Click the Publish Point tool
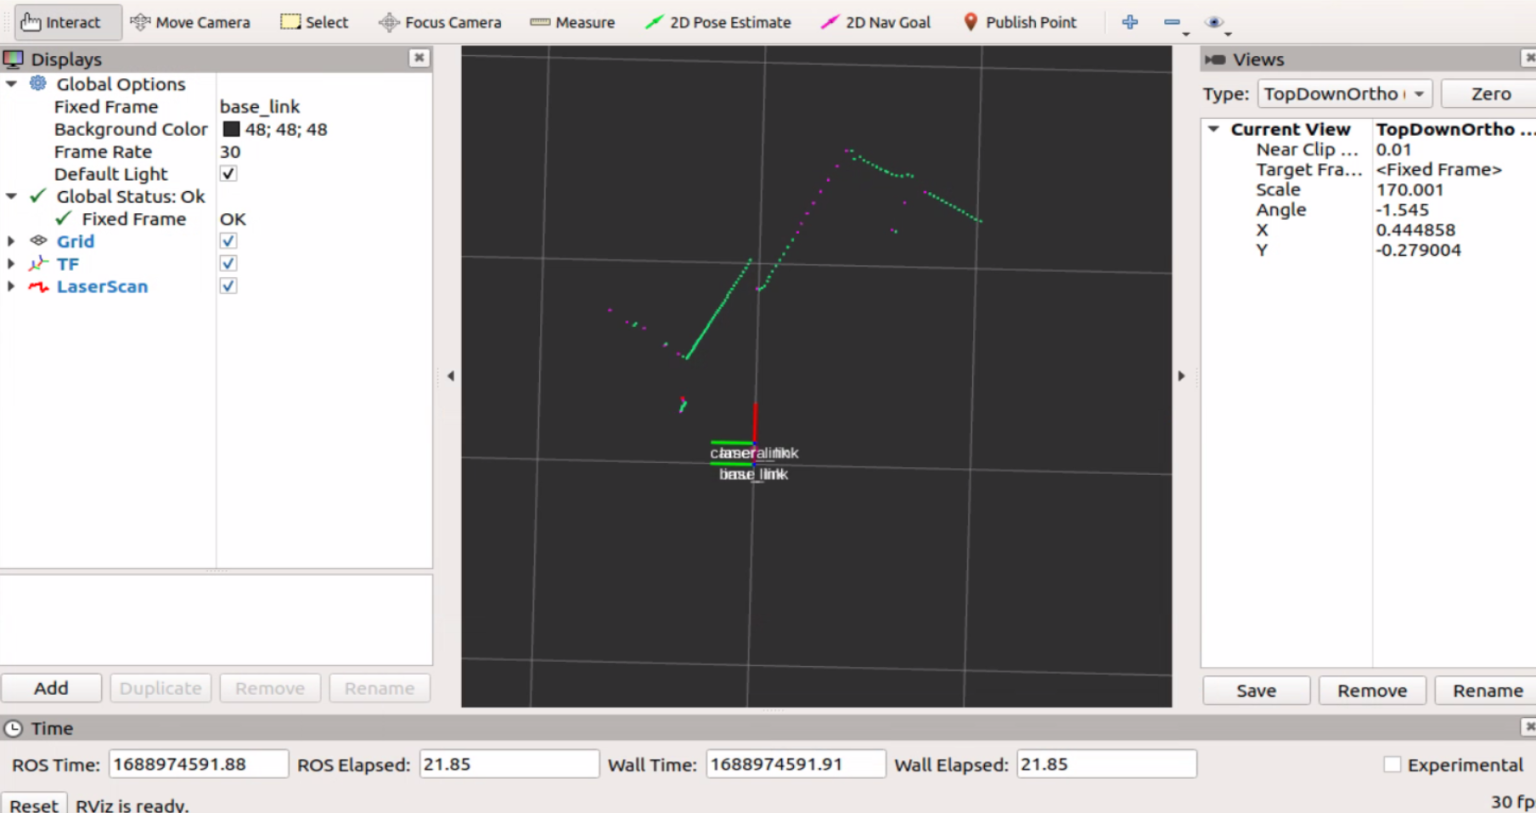Screen dimensions: 1536x813 tap(1019, 22)
